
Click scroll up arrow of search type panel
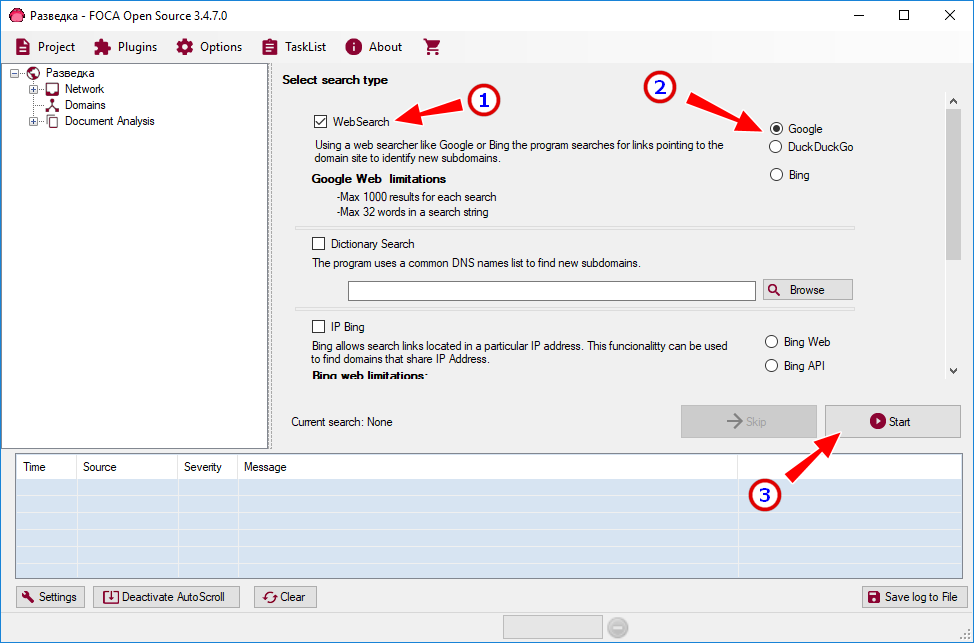(954, 101)
